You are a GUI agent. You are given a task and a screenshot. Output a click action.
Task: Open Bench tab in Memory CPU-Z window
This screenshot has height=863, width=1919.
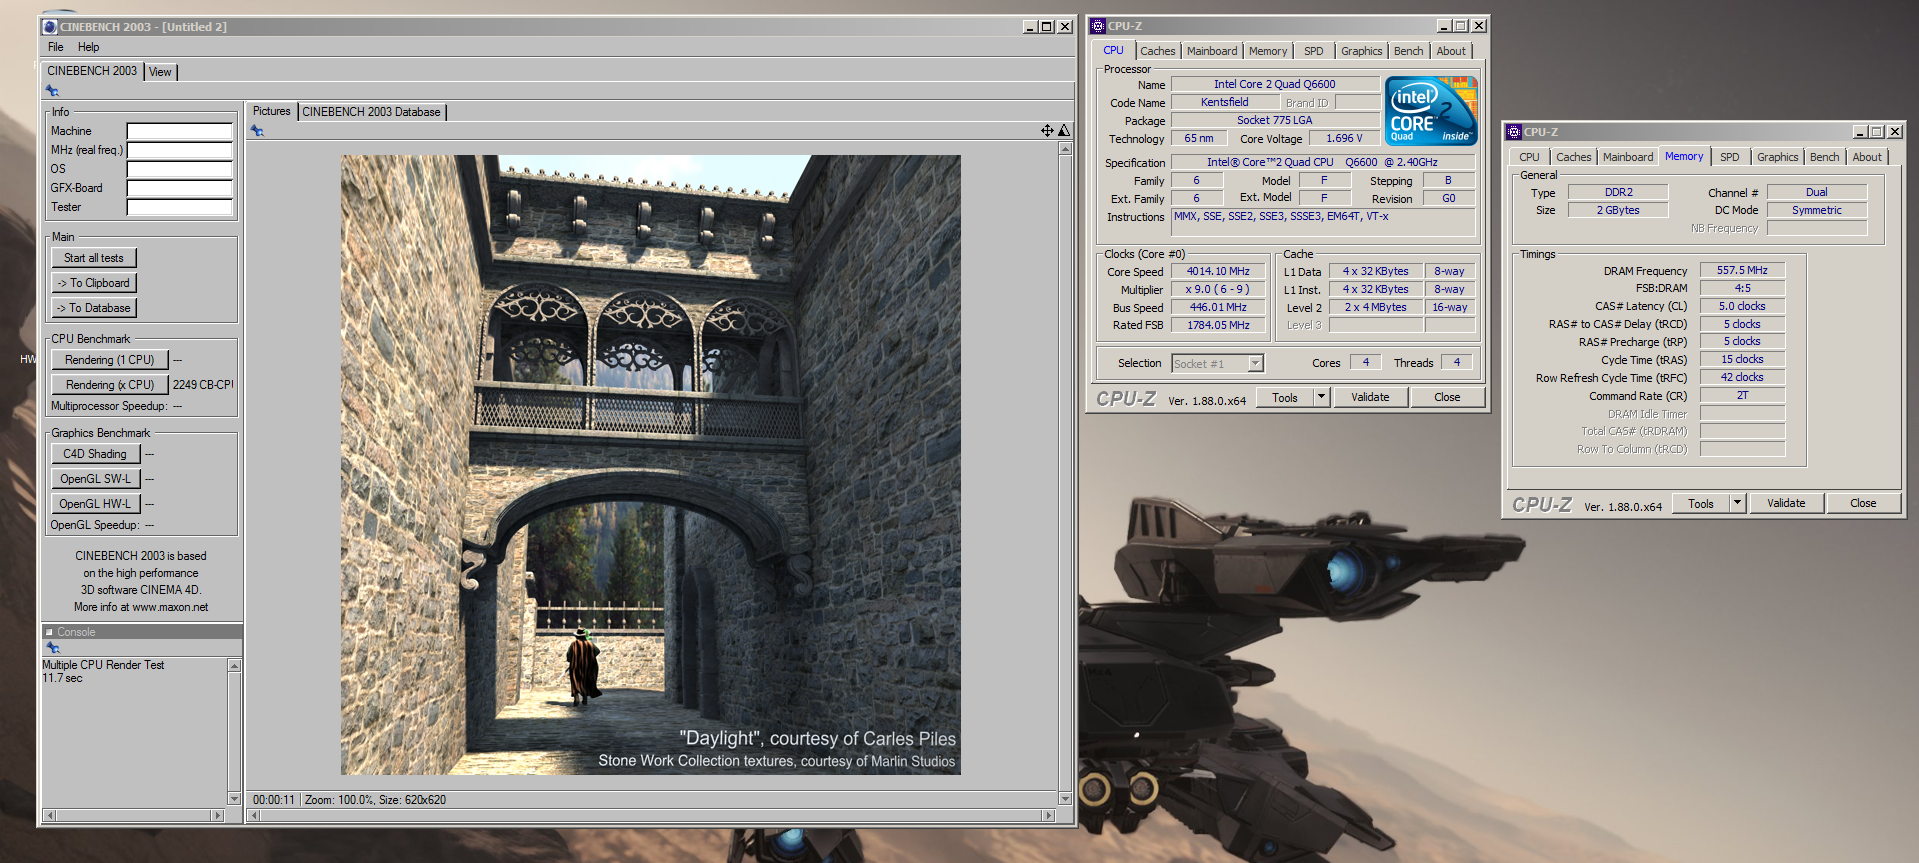pyautogui.click(x=1824, y=157)
